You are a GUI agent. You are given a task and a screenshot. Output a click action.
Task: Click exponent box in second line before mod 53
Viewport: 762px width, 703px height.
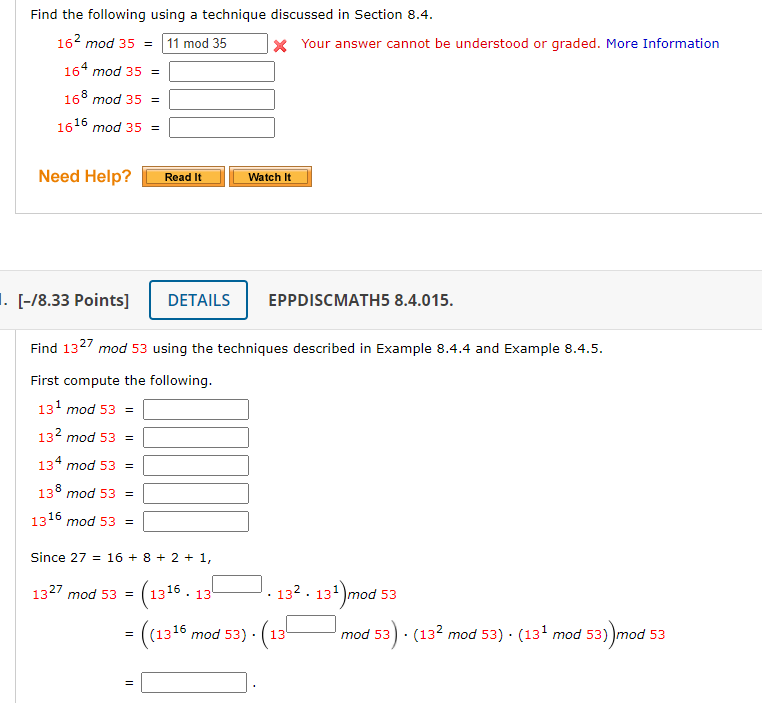[x=311, y=624]
